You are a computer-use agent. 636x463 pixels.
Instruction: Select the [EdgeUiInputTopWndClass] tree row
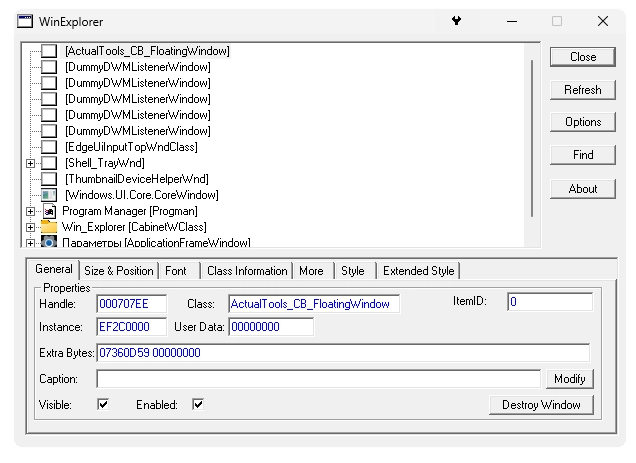pos(131,147)
